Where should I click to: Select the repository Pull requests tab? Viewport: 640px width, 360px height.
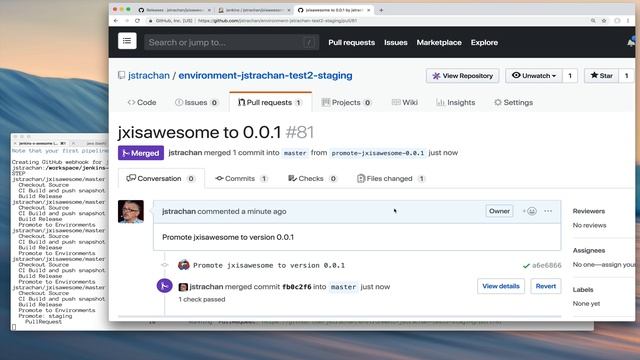tap(270, 102)
